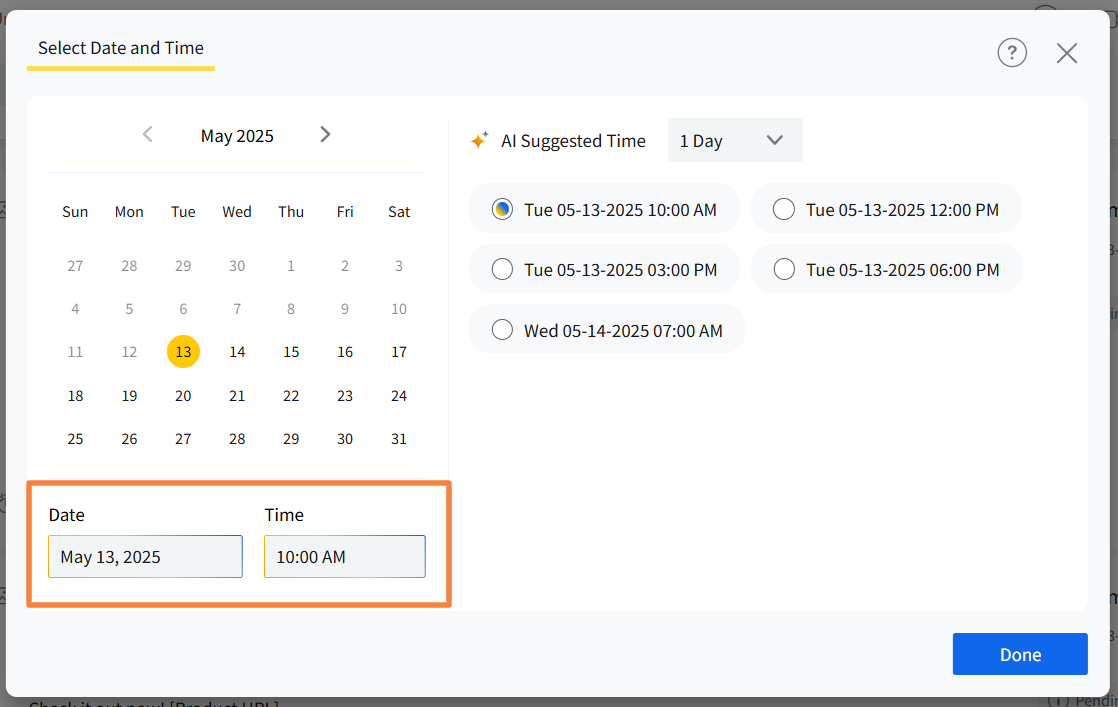Viewport: 1118px width, 707px height.
Task: Close the Select Date and Time dialog
Action: pos(1067,53)
